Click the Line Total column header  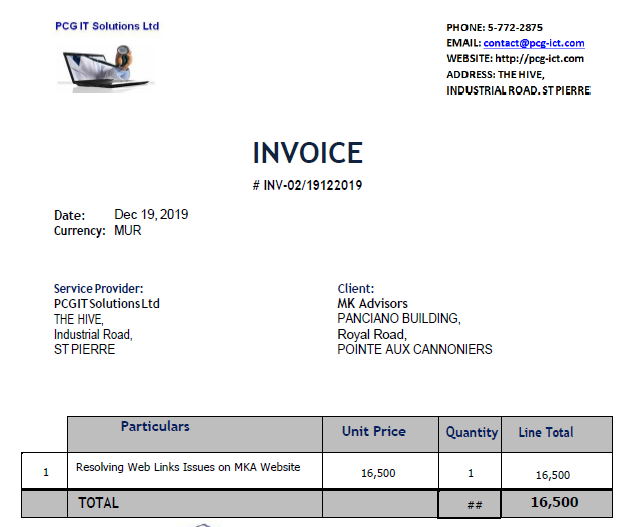(546, 432)
